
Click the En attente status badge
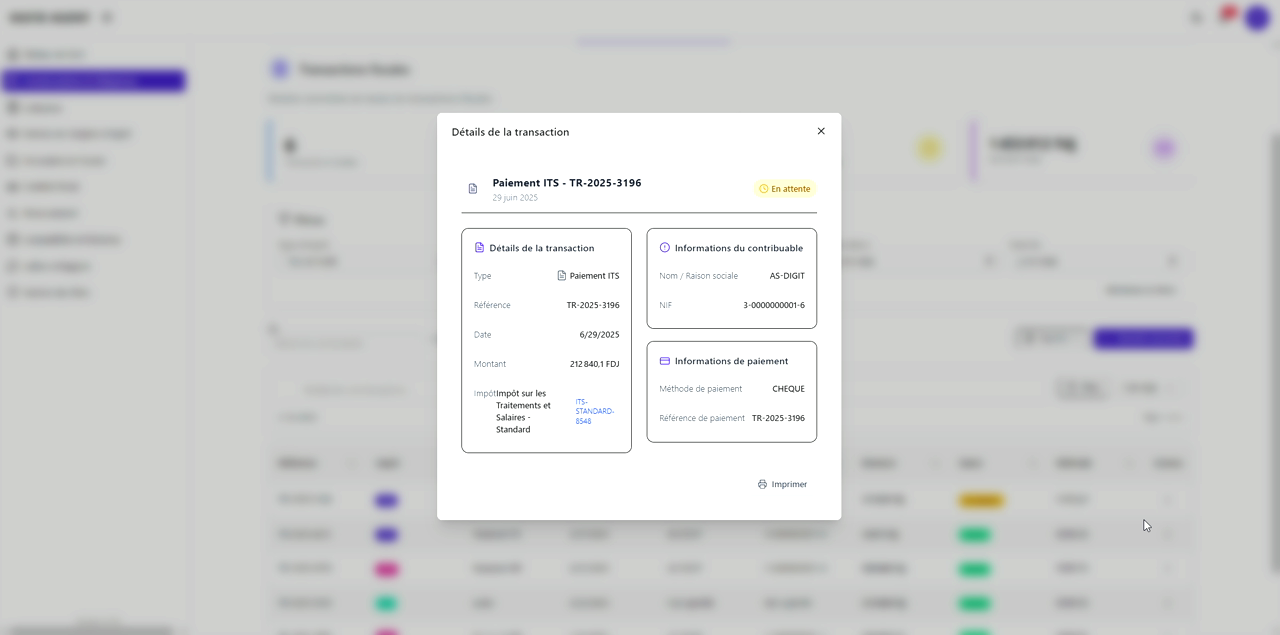[x=785, y=188]
